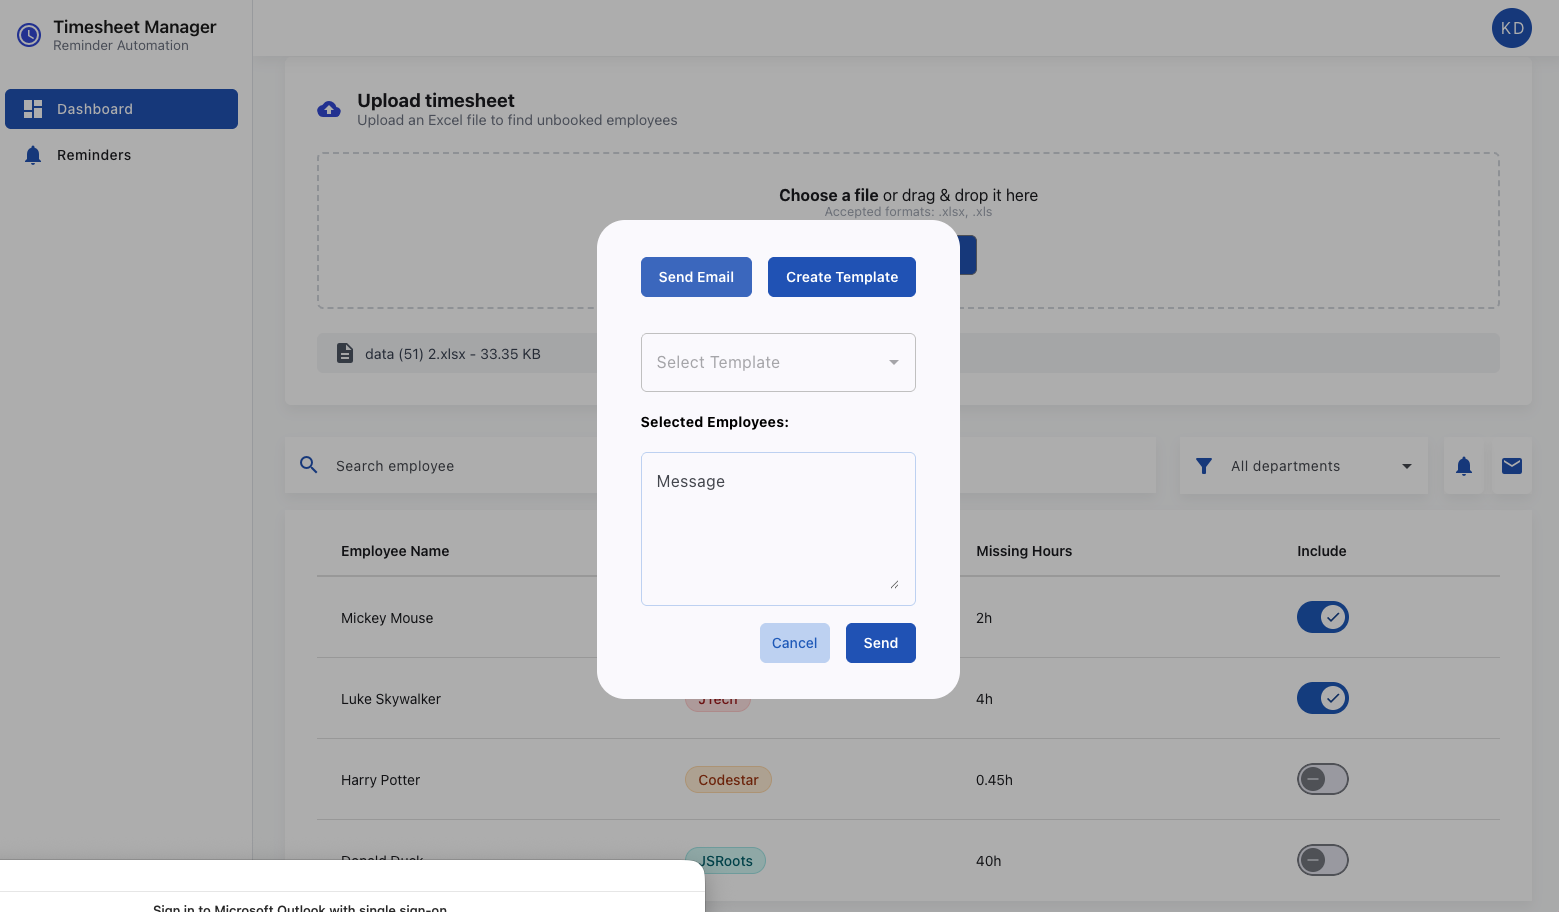1559x912 pixels.
Task: Click the Timesheet Manager clock logo
Action: click(x=29, y=36)
